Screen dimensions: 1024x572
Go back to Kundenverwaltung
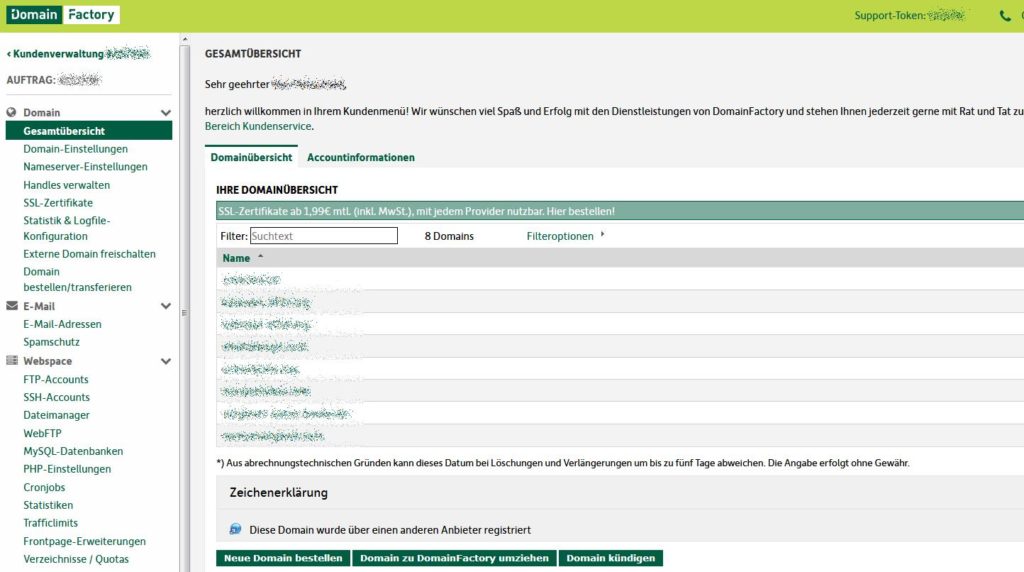tap(55, 54)
